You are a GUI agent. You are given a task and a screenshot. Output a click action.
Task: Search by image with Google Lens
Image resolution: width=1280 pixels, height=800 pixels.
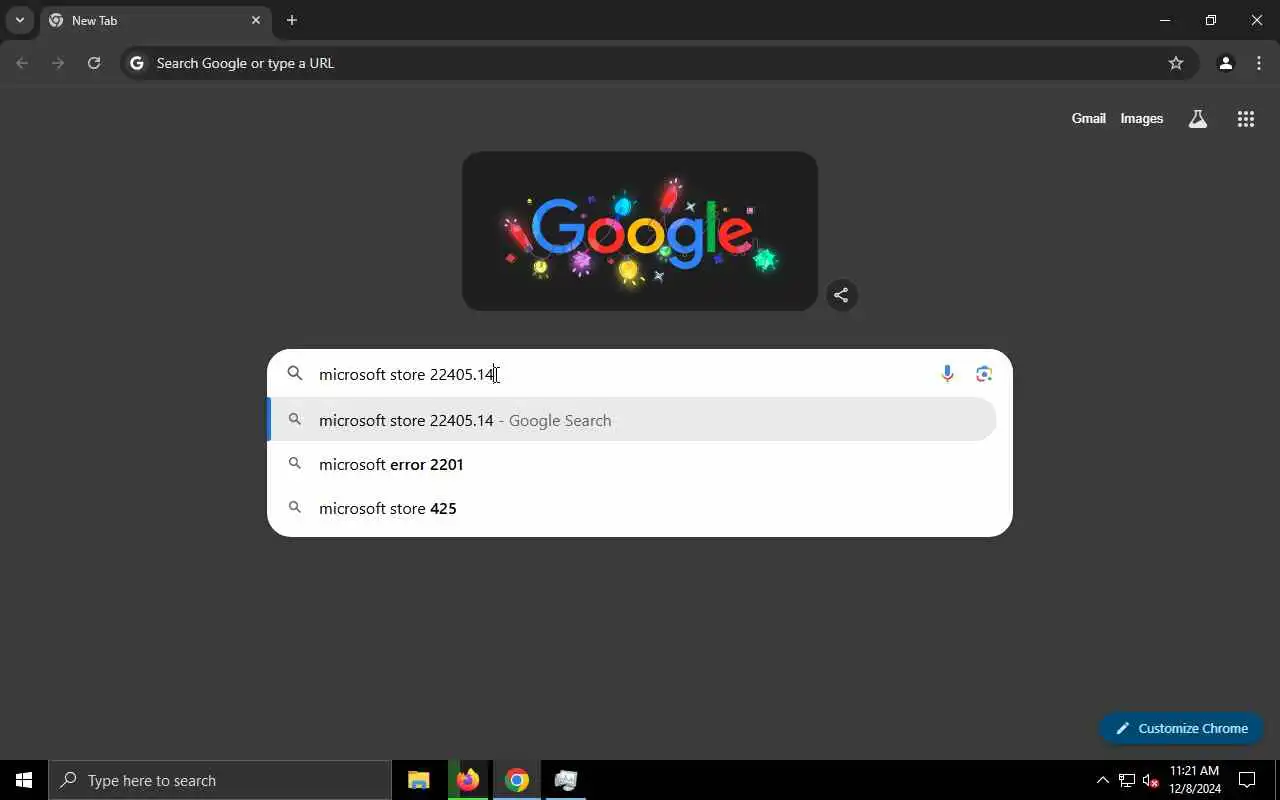tap(984, 374)
